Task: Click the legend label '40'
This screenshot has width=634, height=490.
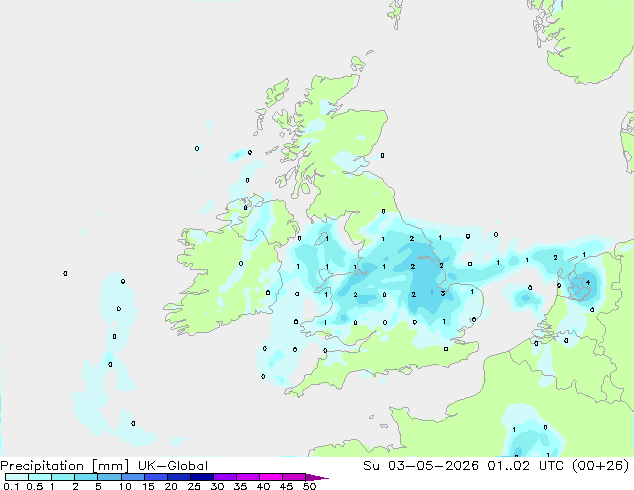Action: click(263, 486)
